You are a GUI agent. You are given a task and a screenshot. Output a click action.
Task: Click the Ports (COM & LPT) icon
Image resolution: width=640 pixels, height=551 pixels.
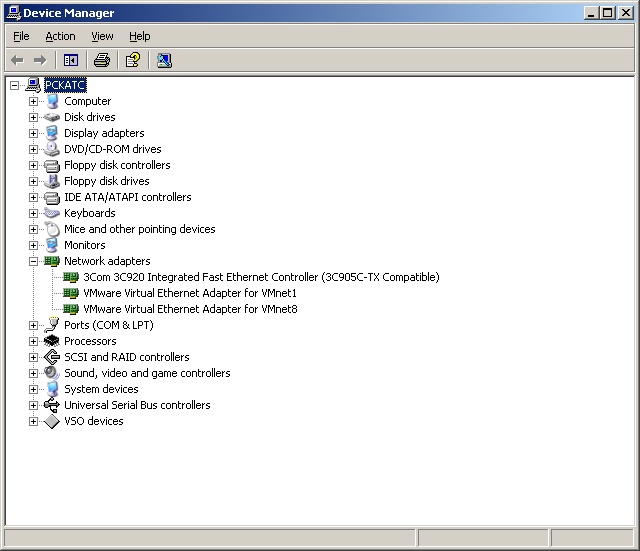(52, 325)
